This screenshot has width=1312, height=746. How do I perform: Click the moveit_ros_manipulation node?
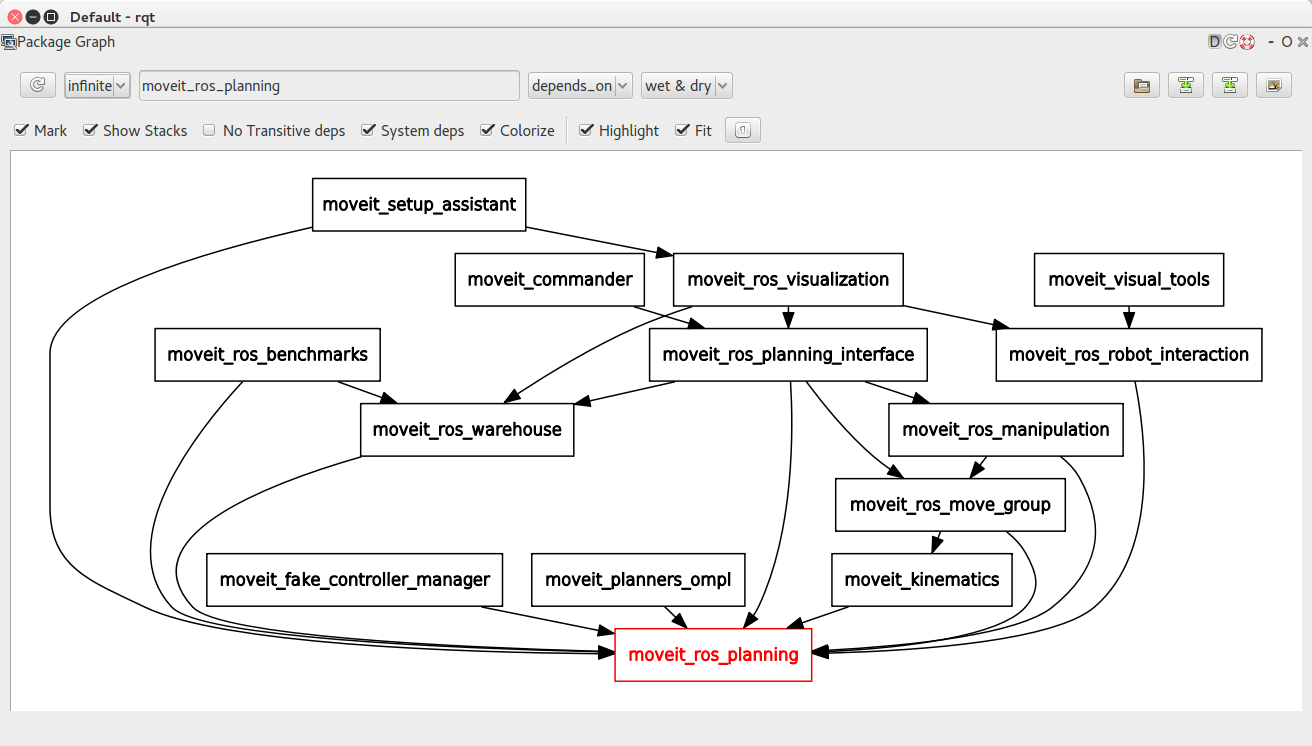pos(1006,430)
